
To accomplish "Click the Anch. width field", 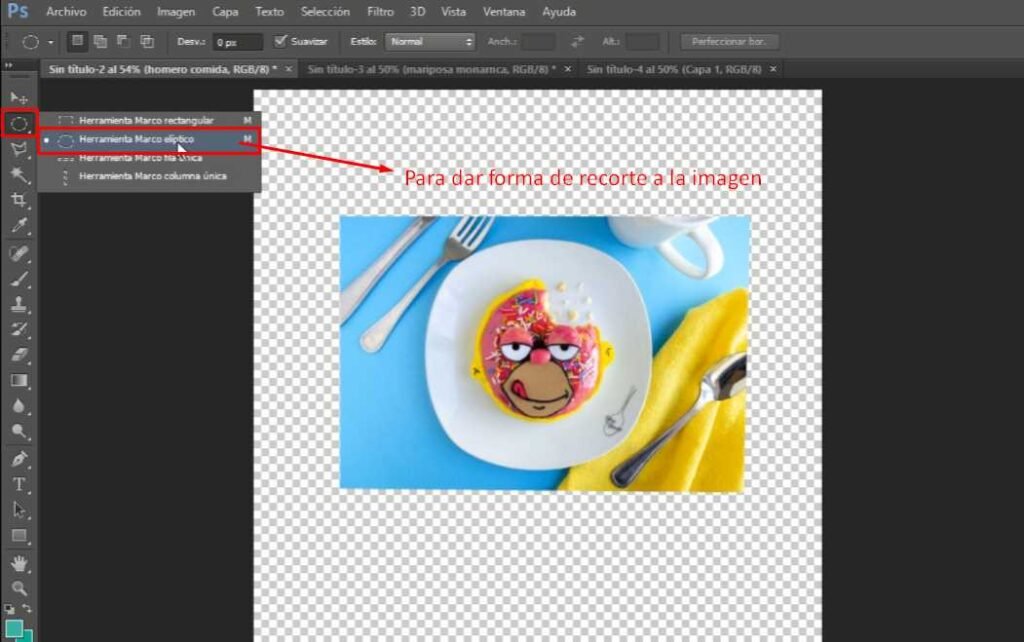I will [x=539, y=42].
